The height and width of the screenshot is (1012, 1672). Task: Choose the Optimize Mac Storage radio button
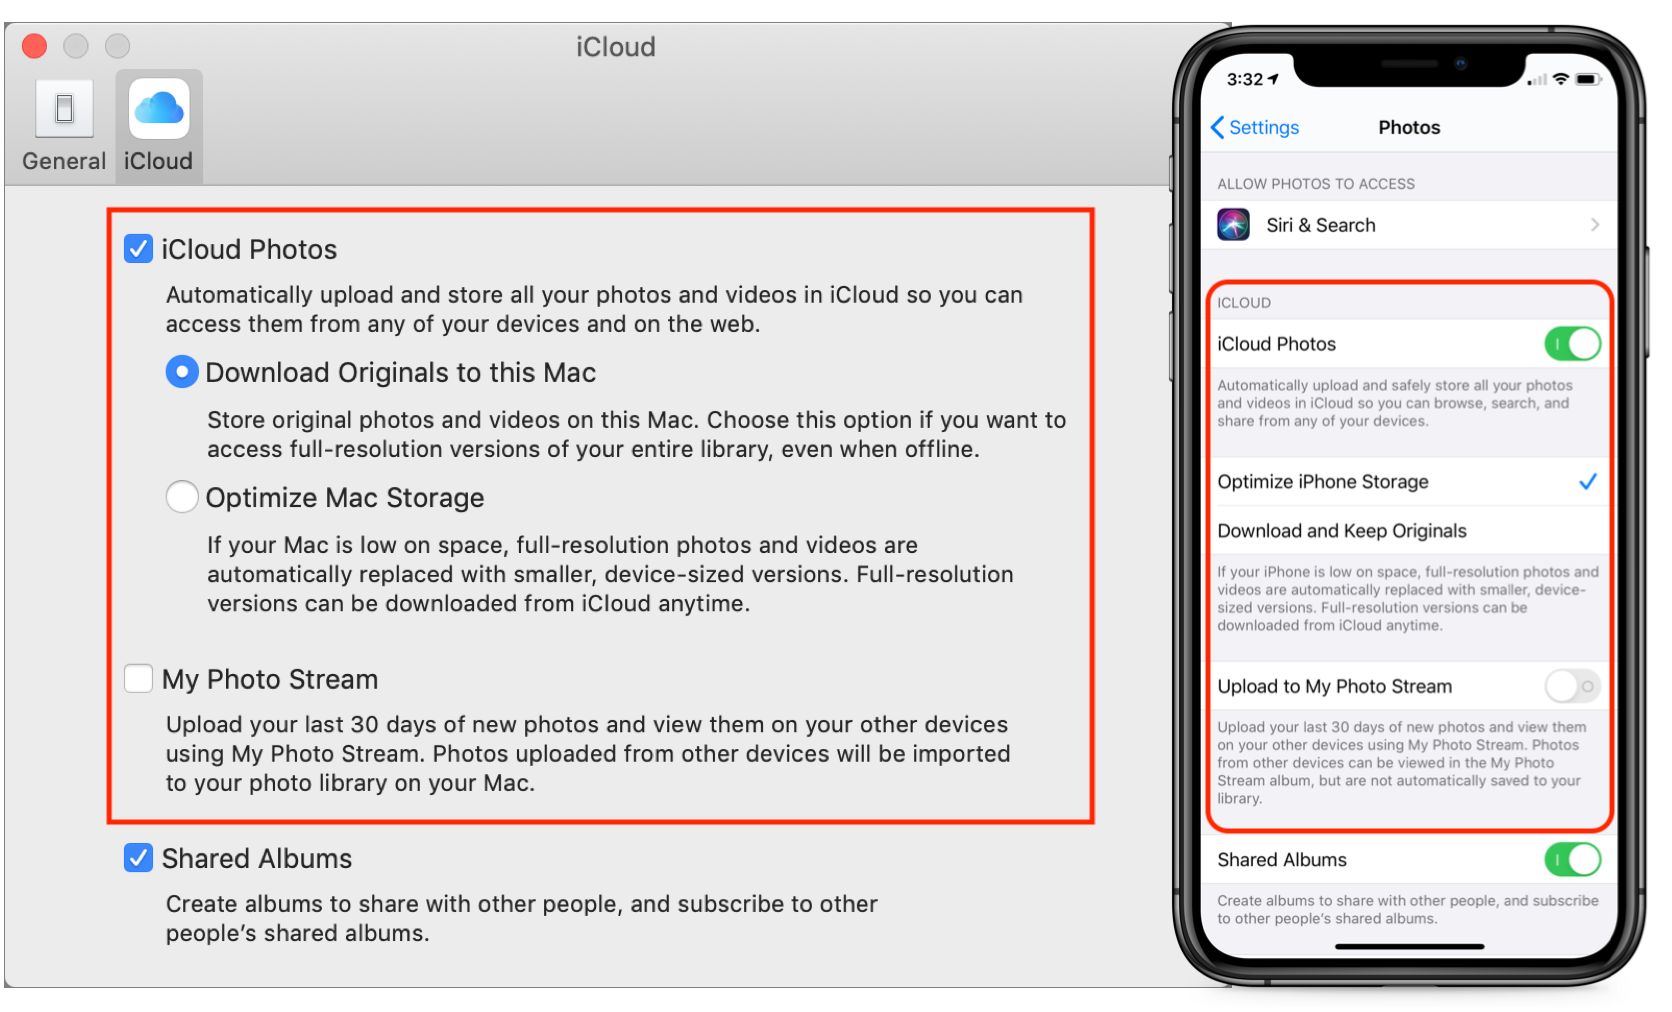tap(181, 497)
